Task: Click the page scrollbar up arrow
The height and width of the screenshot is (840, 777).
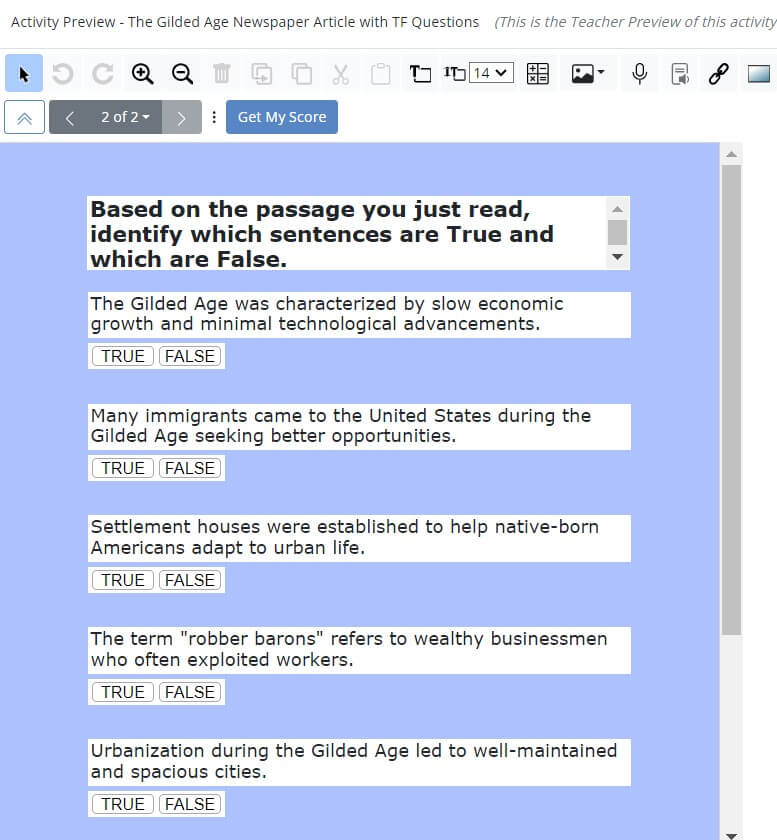Action: pyautogui.click(x=731, y=155)
